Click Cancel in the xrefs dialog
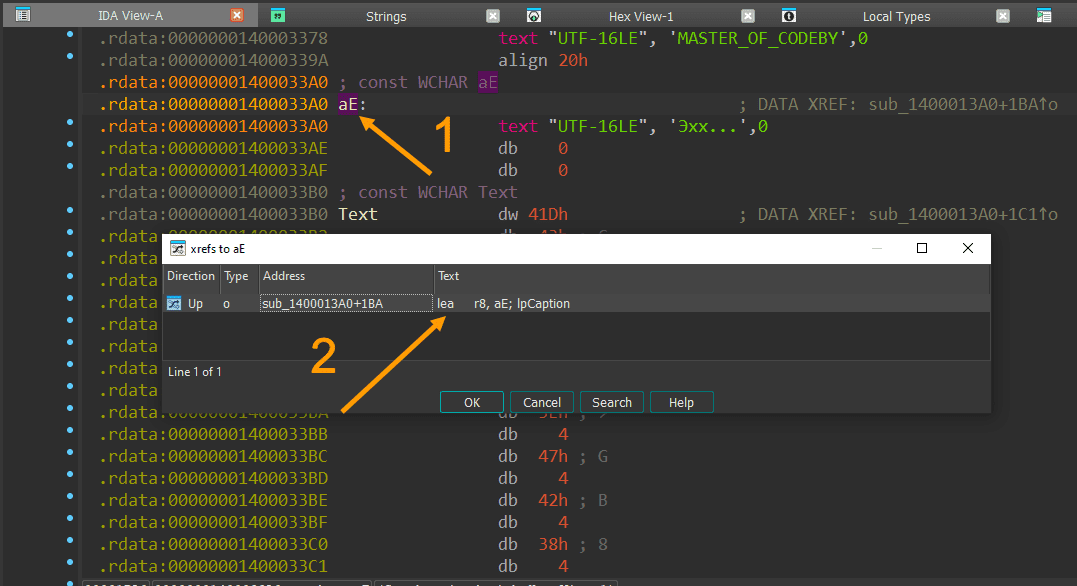This screenshot has width=1077, height=586. pyautogui.click(x=542, y=402)
